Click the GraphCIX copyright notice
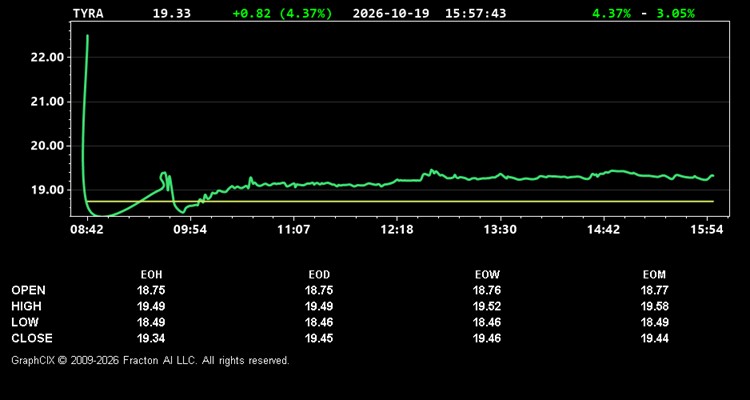The image size is (750, 400). [150, 360]
